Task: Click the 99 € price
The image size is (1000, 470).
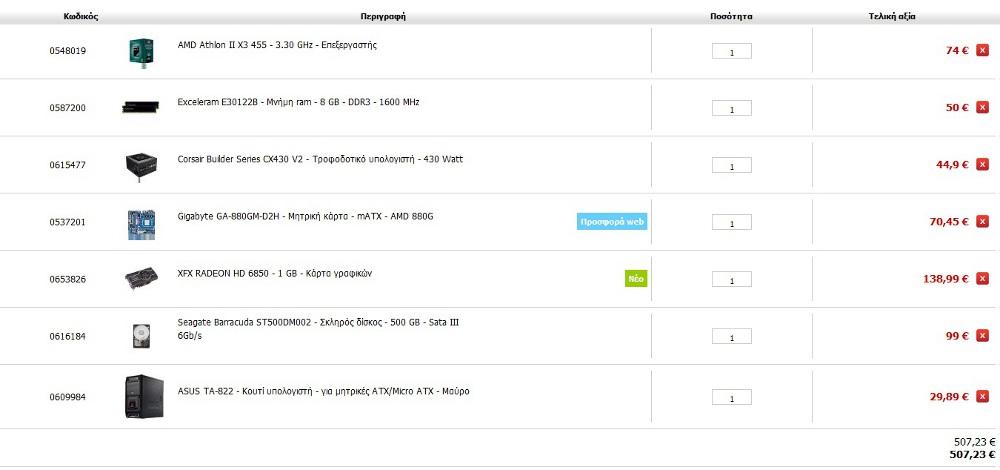Action: pos(957,336)
